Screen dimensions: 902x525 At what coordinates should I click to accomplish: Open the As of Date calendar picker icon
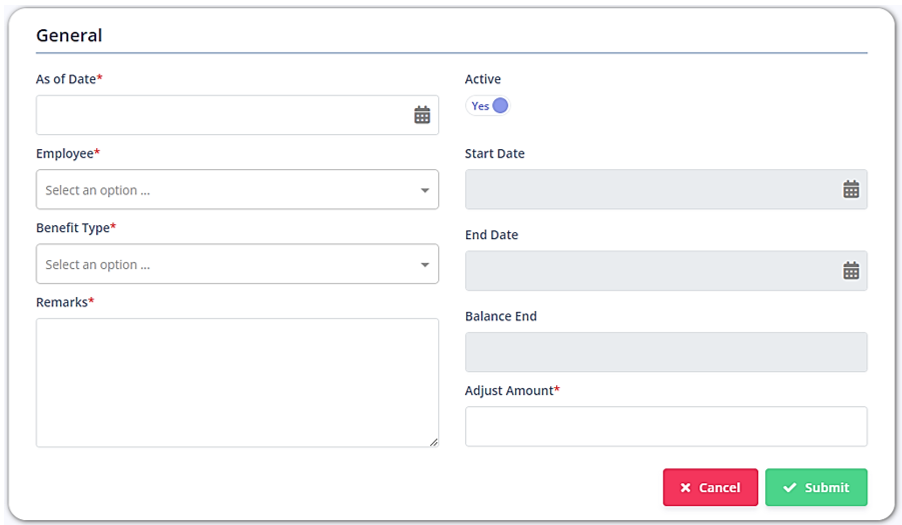click(x=422, y=115)
